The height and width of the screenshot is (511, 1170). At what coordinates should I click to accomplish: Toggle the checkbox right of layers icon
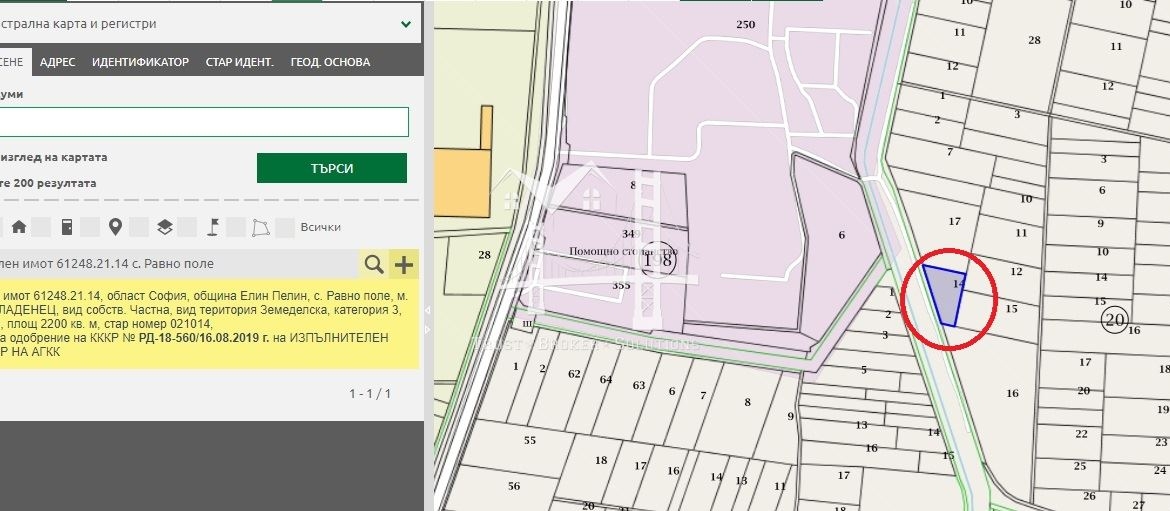tap(187, 227)
